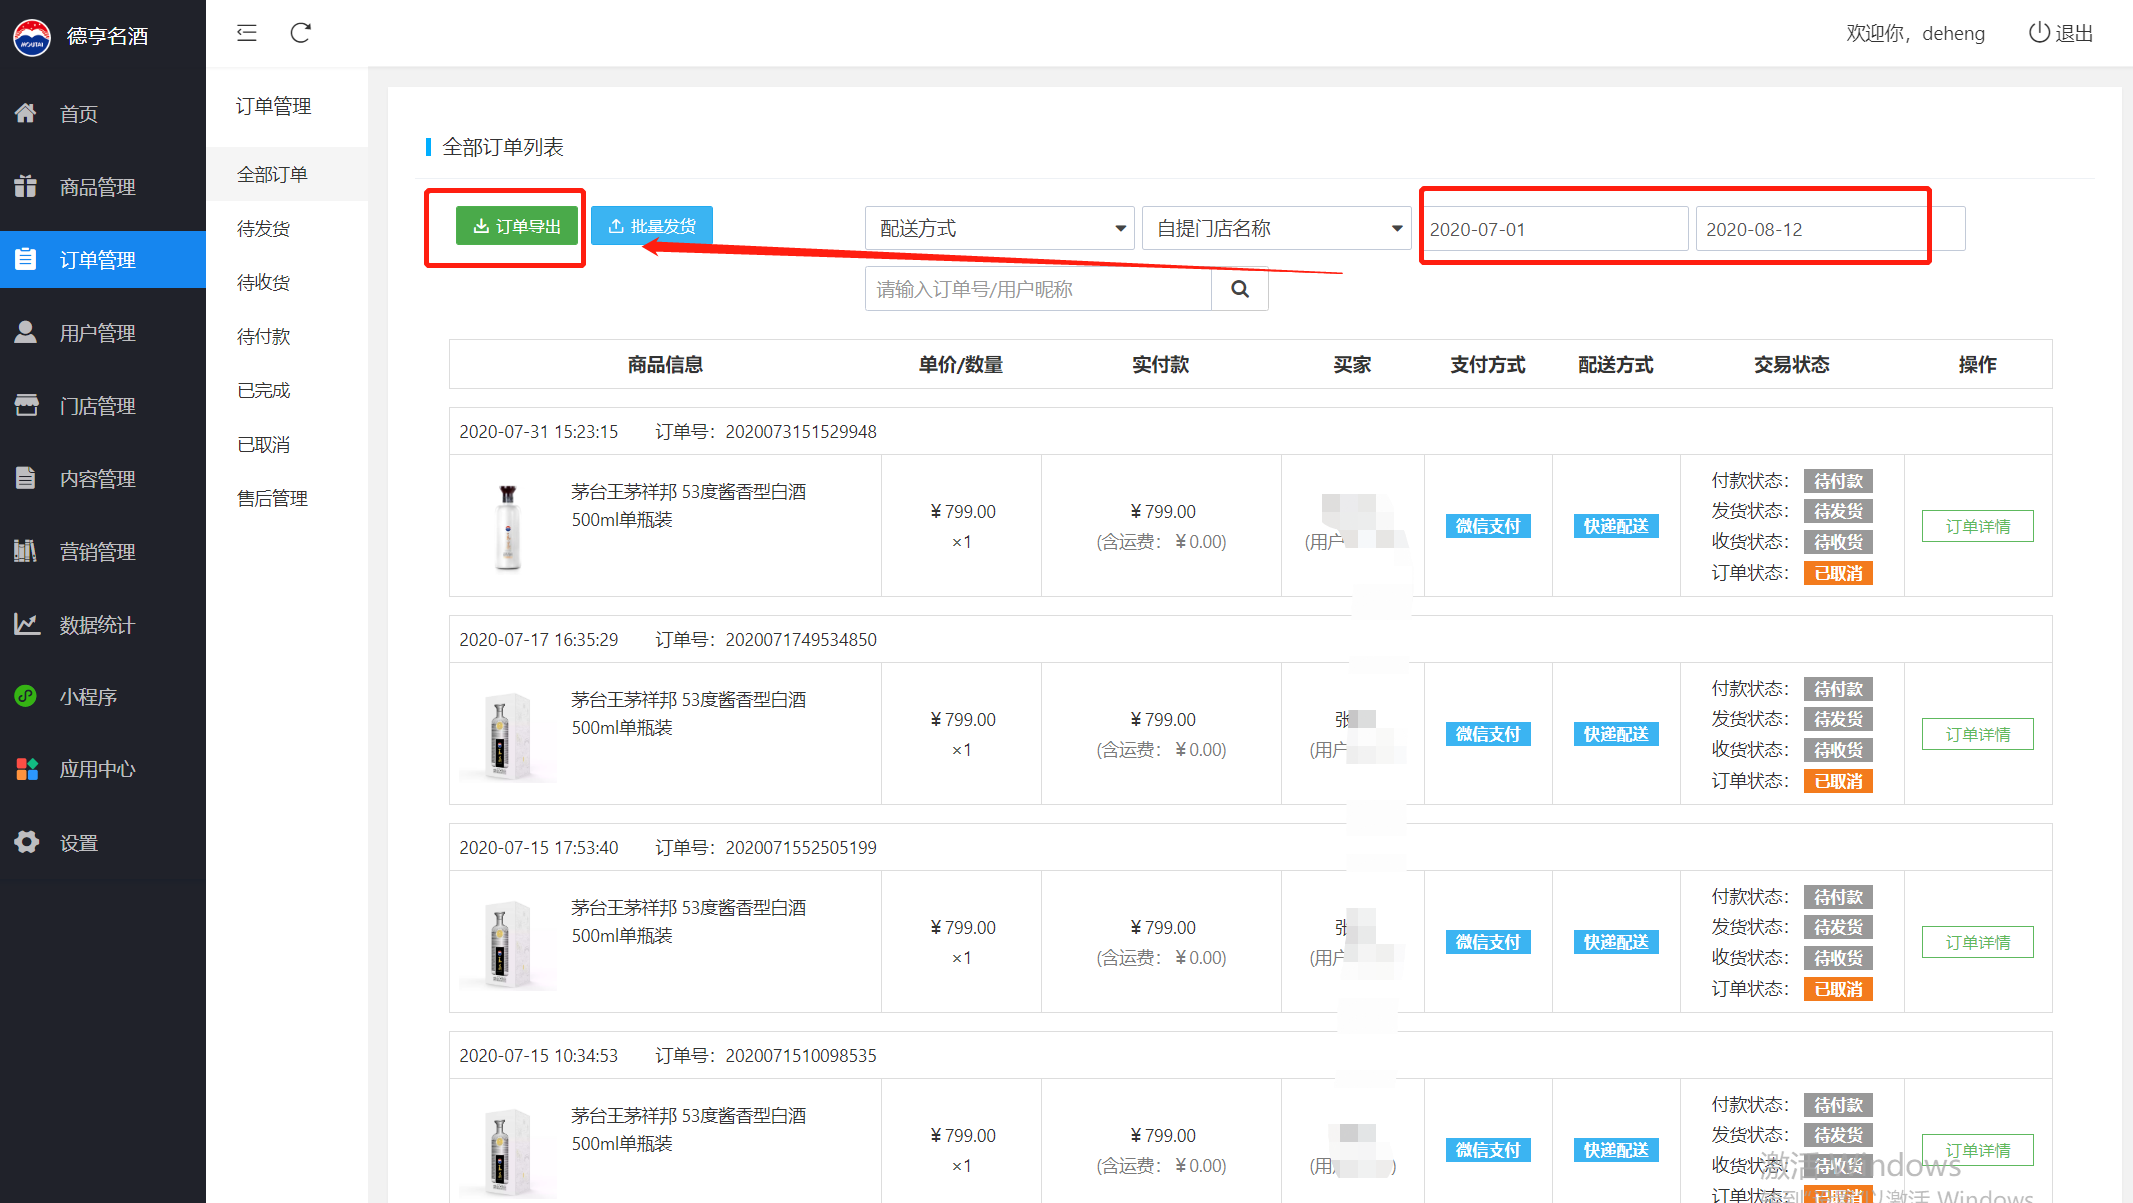The height and width of the screenshot is (1203, 2133).
Task: Open 数据统计 in the sidebar
Action: [x=103, y=625]
